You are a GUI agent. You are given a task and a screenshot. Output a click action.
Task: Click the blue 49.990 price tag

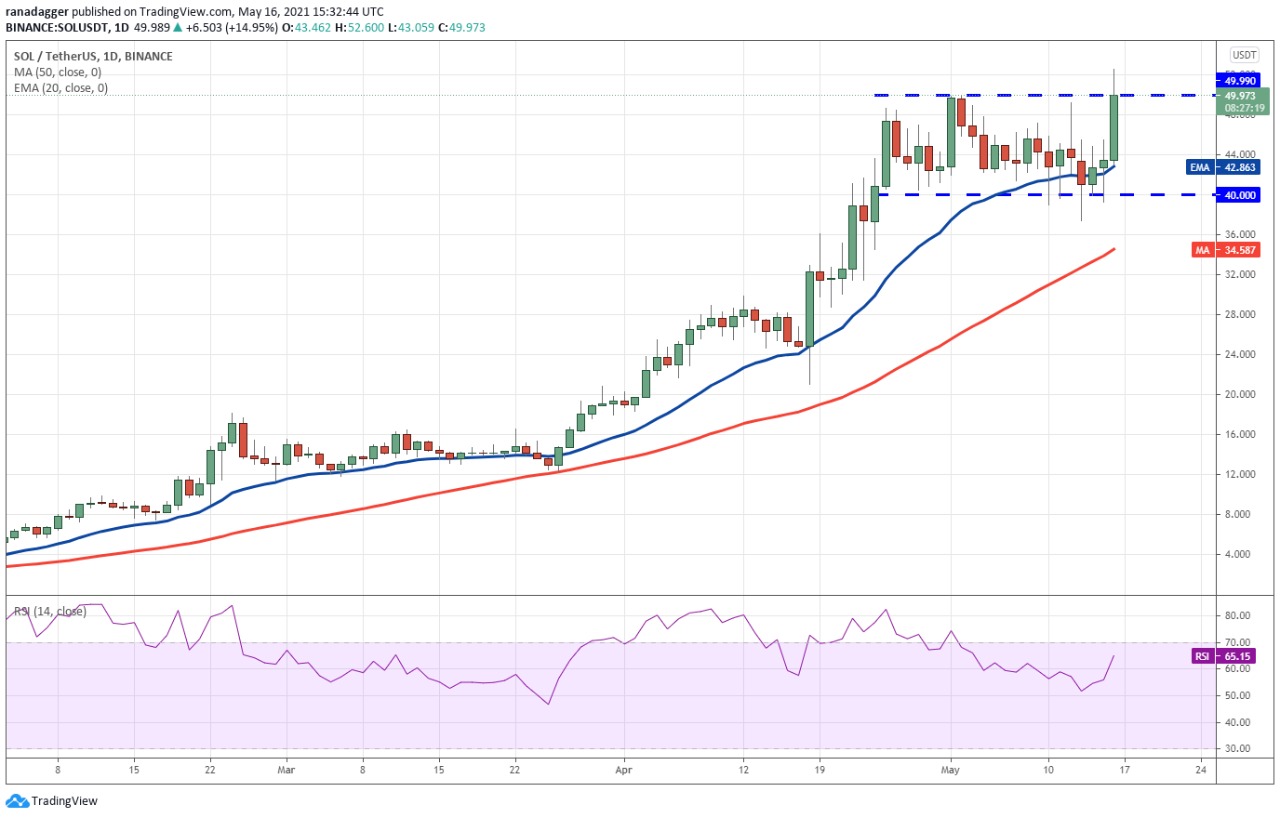point(1237,80)
